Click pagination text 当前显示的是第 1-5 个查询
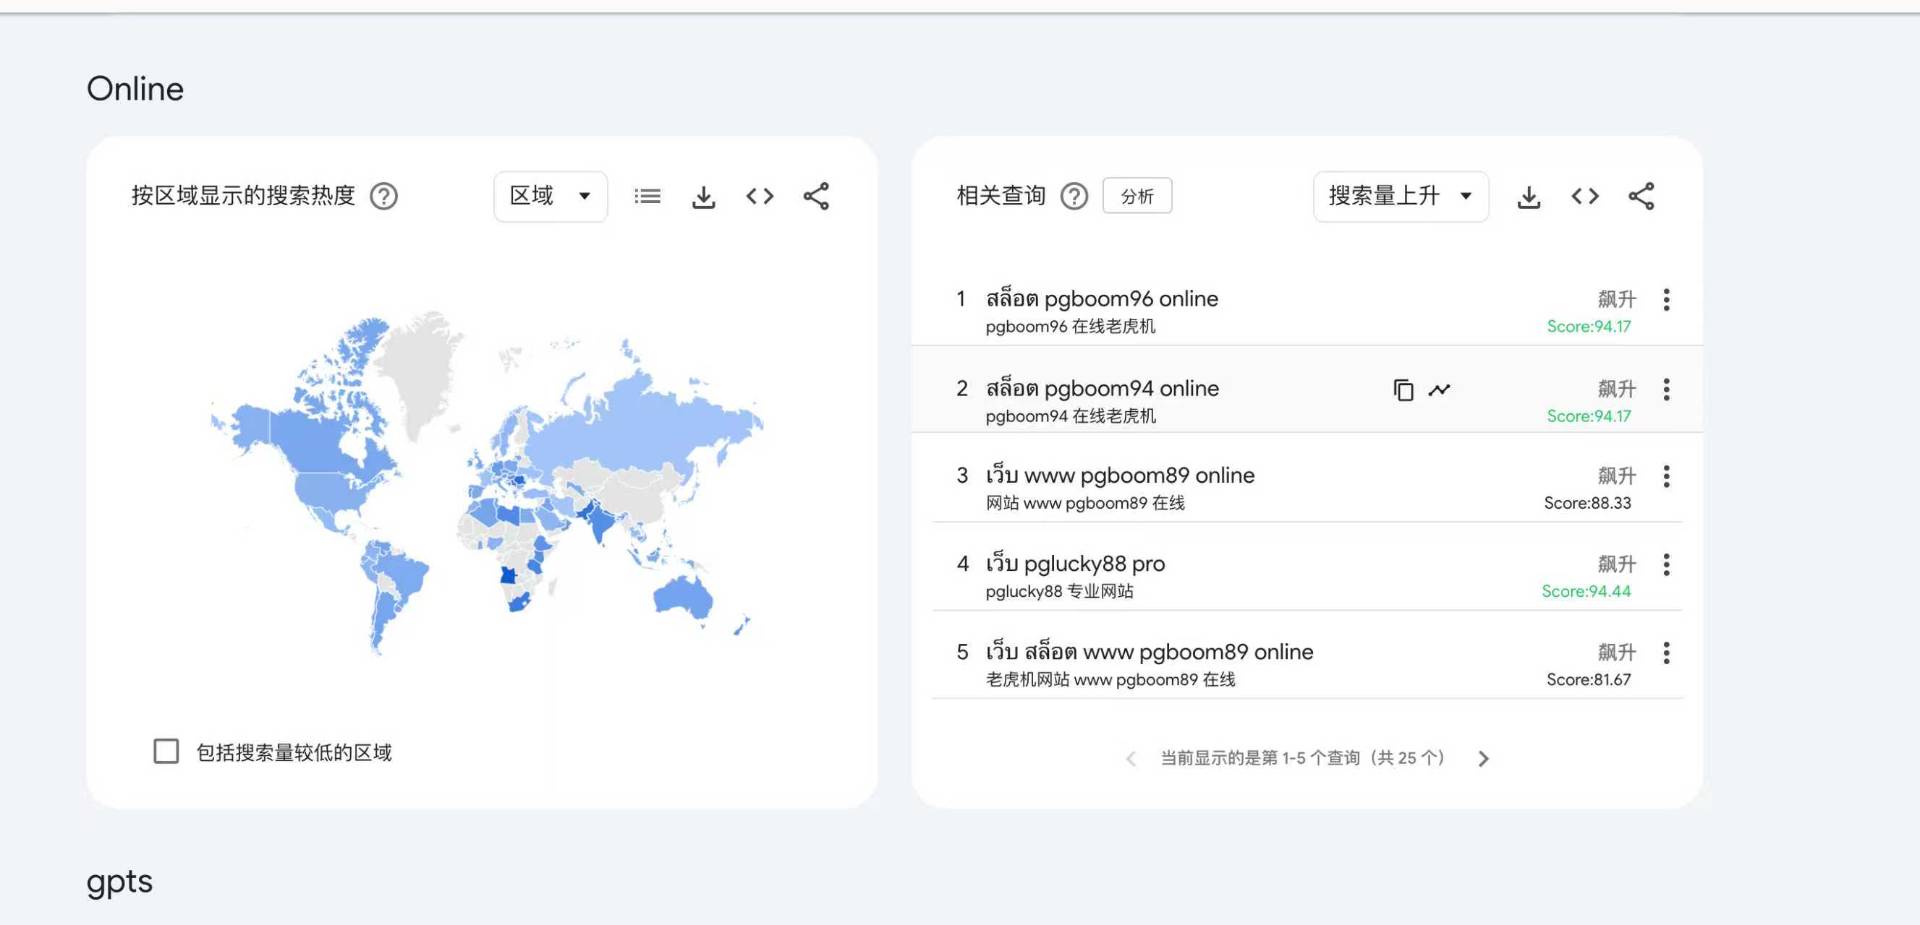Screen dimensions: 1920x925 click(x=1259, y=758)
